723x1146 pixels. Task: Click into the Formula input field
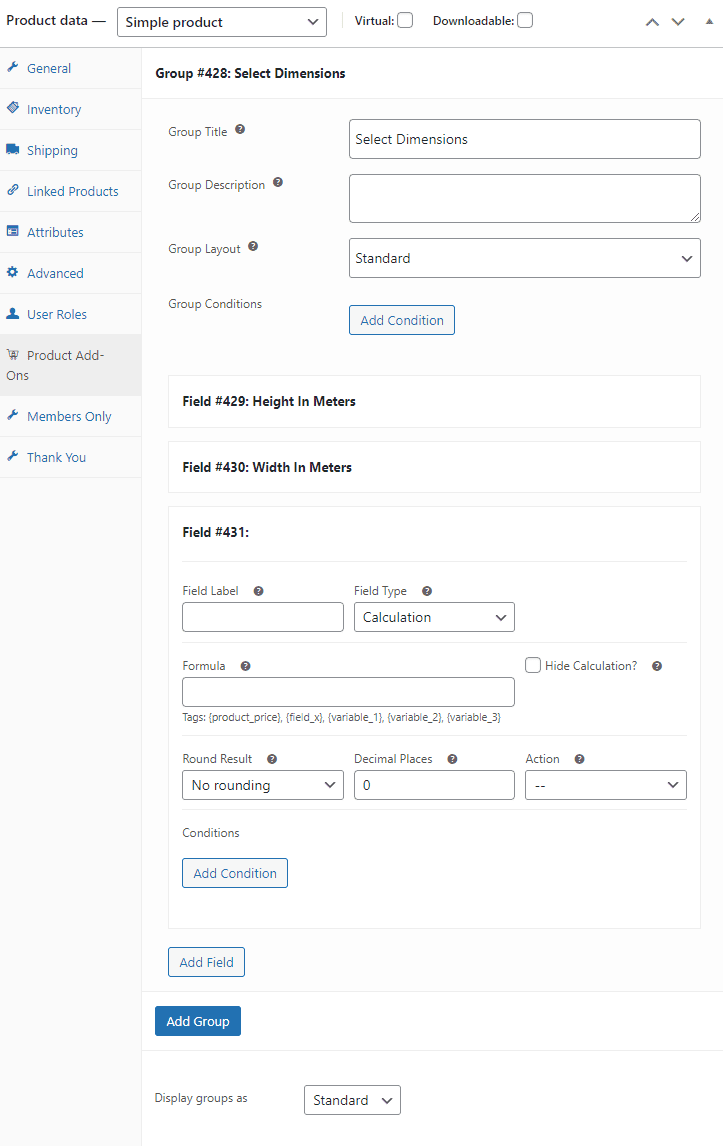tap(348, 692)
